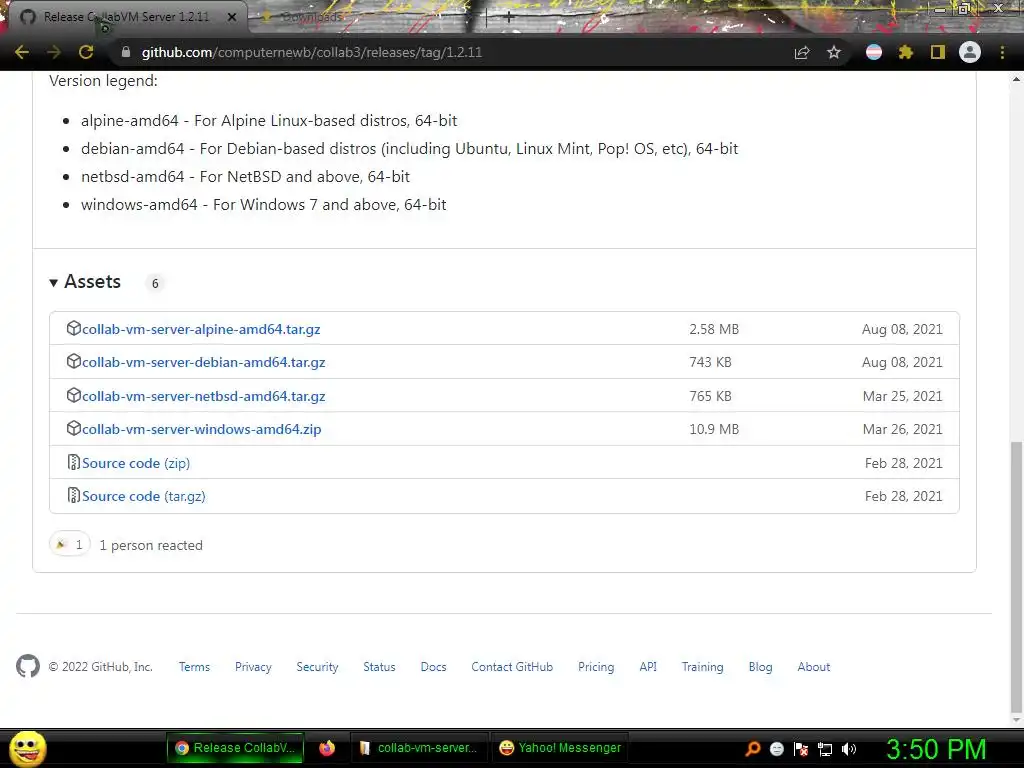Image resolution: width=1024 pixels, height=768 pixels.
Task: Click the padlock site info icon
Action: pyautogui.click(x=126, y=52)
